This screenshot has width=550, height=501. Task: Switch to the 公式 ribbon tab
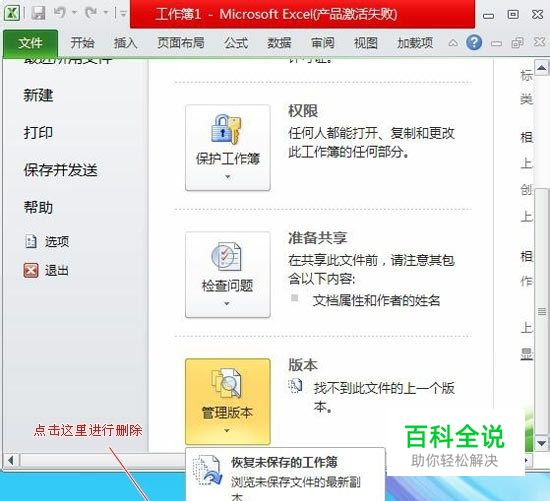236,43
